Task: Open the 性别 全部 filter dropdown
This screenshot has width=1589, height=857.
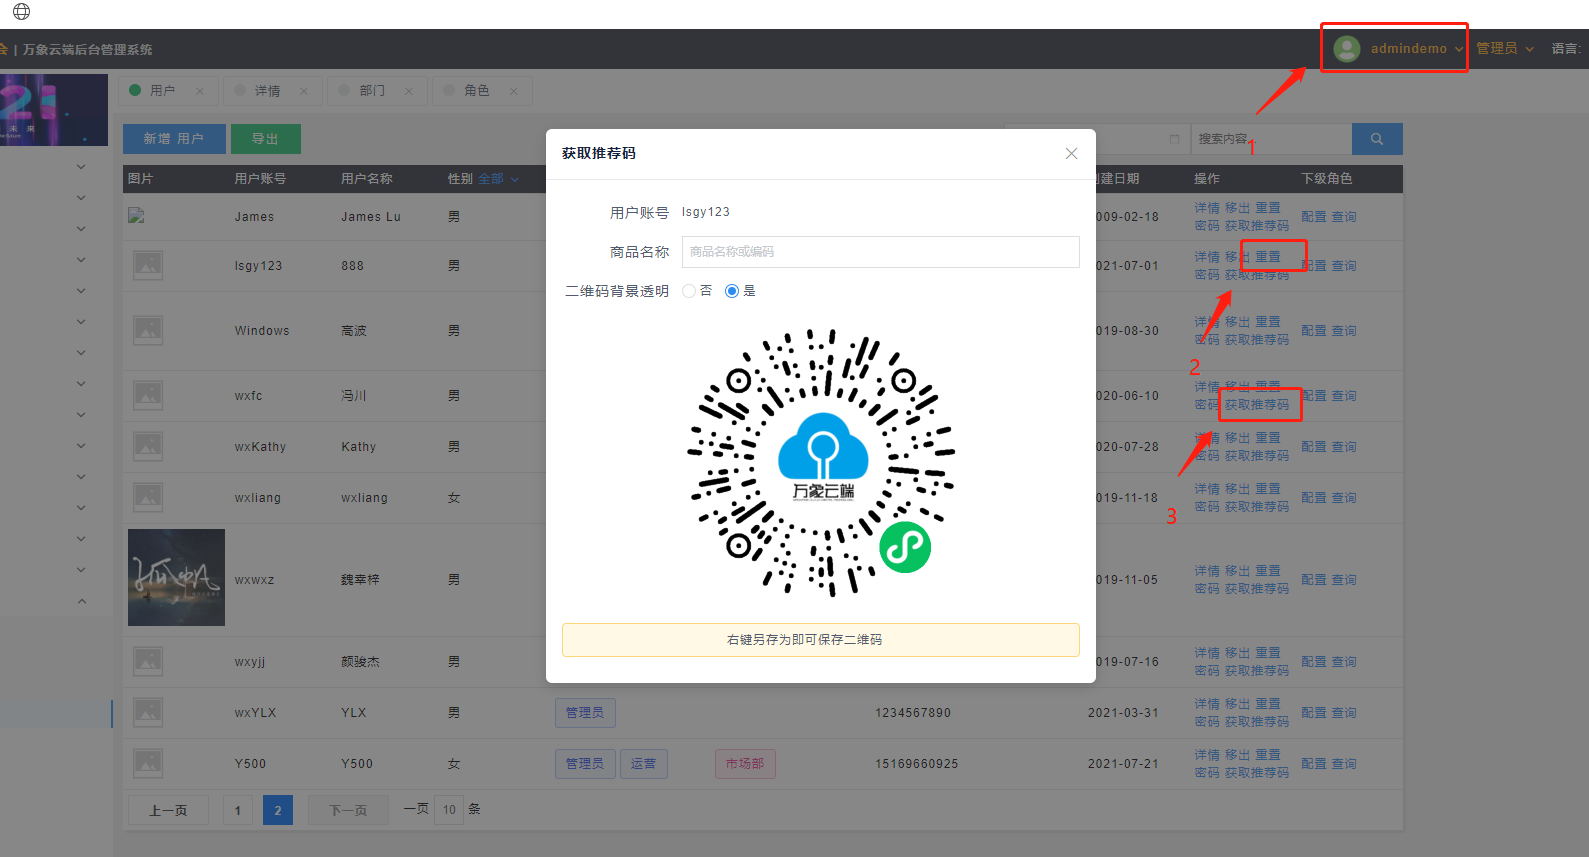Action: pyautogui.click(x=498, y=179)
